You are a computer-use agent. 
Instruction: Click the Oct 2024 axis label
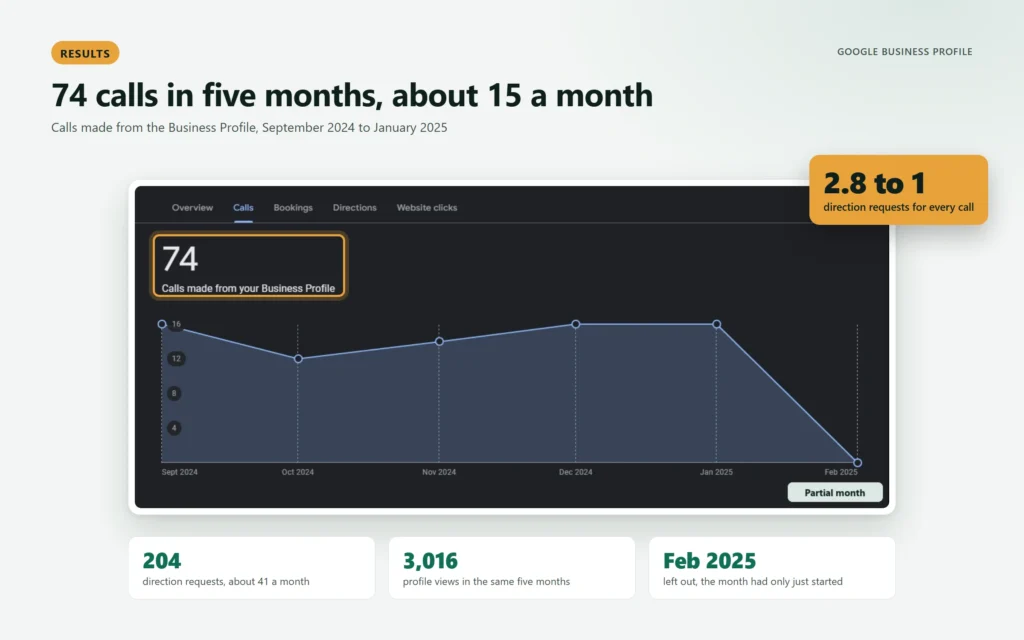click(x=298, y=472)
